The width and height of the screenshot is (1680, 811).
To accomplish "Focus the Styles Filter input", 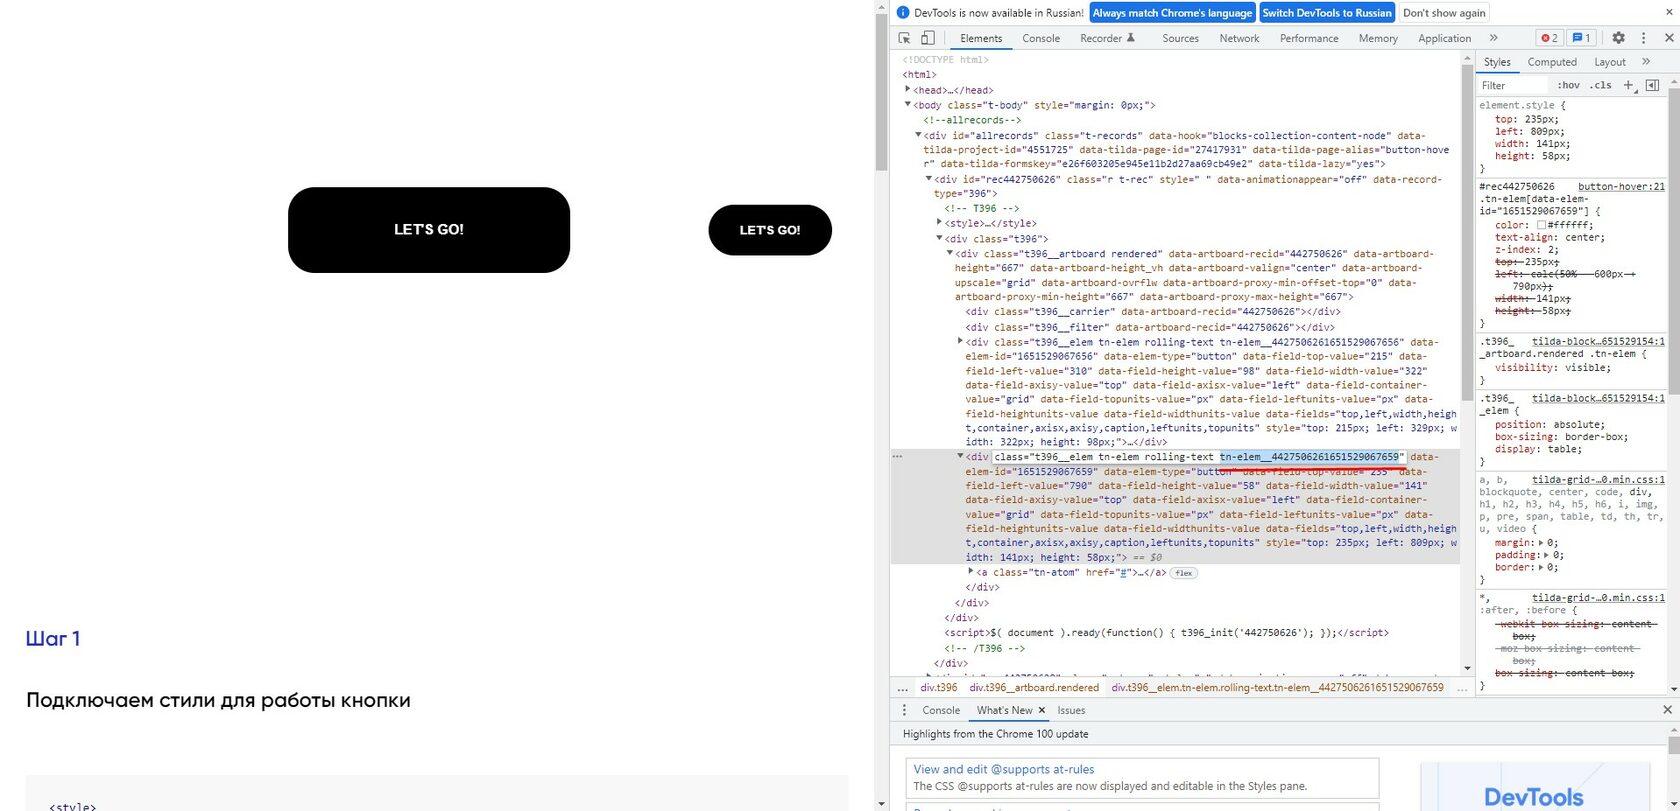I will click(1512, 85).
